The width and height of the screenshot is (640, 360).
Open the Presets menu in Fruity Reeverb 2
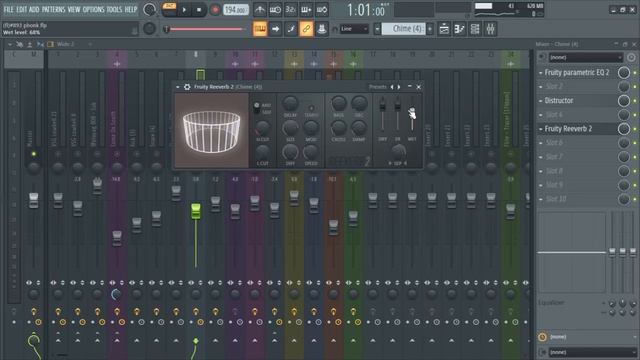click(x=378, y=87)
